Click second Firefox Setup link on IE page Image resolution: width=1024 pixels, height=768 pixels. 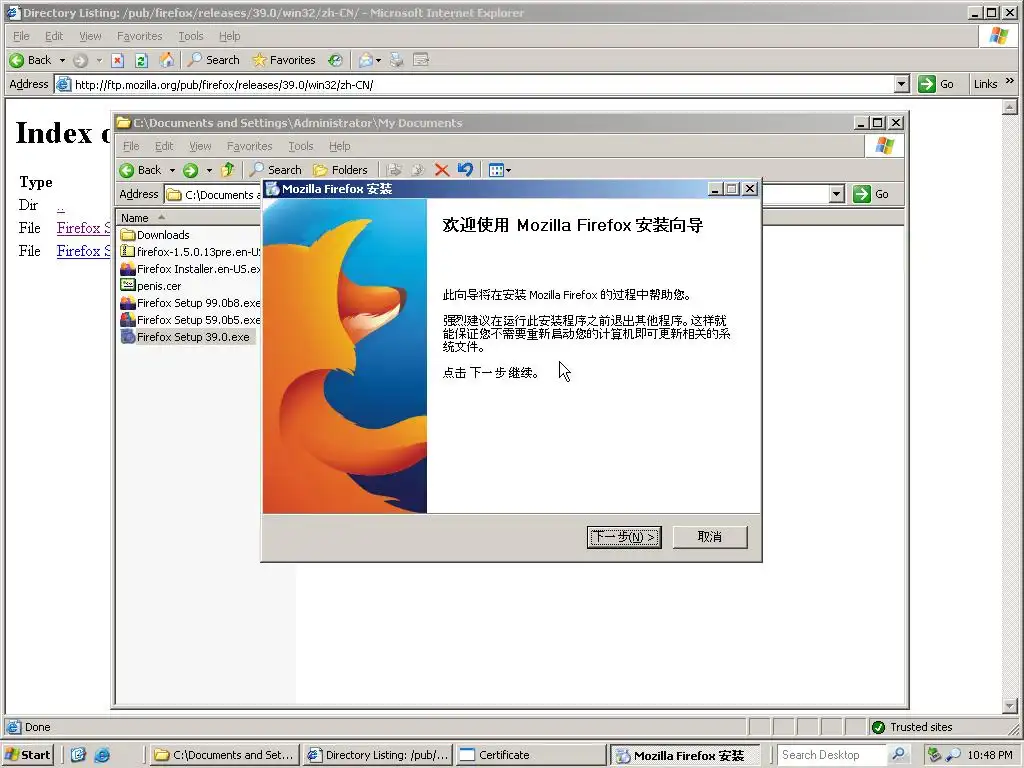[x=83, y=251]
